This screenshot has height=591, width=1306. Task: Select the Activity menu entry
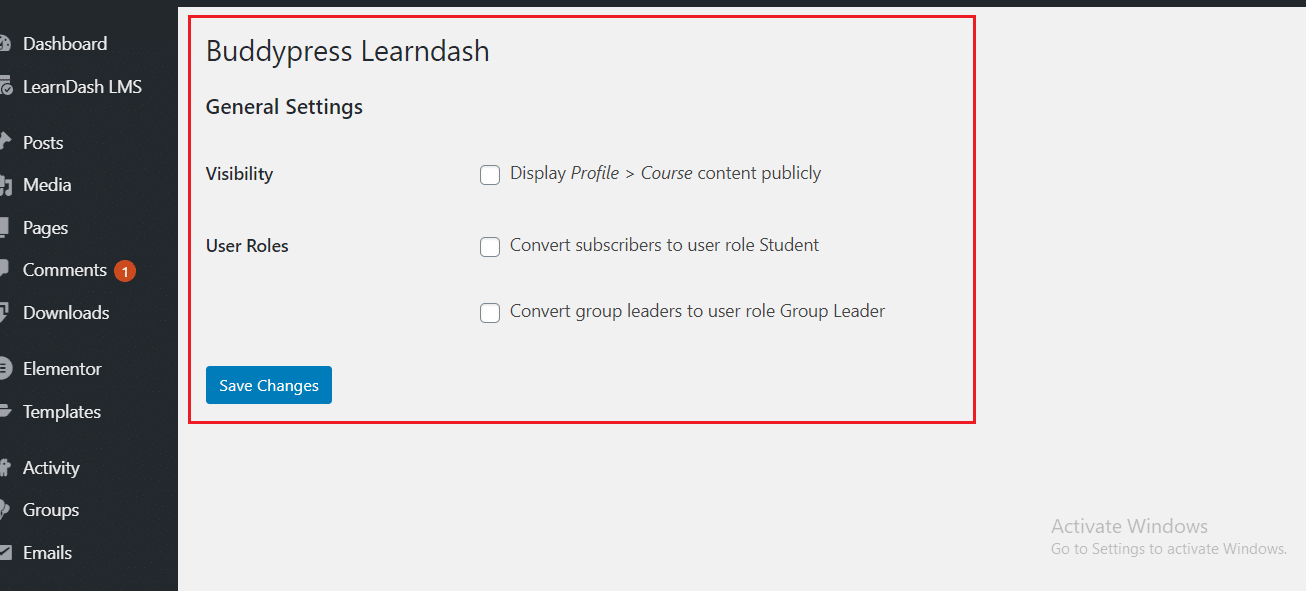pos(51,467)
